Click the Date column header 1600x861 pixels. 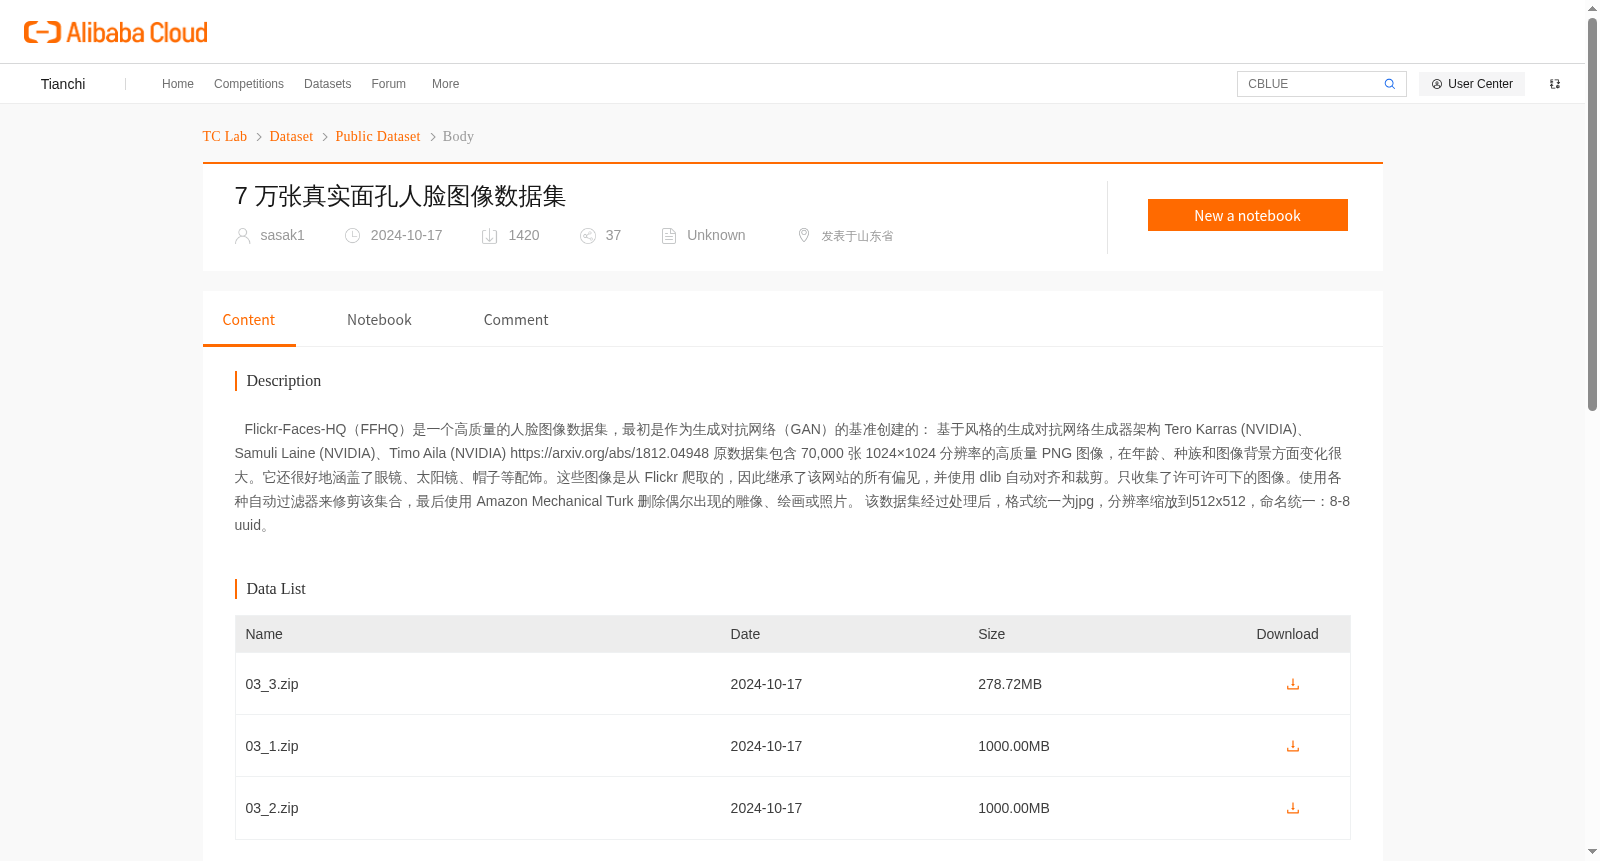coord(745,634)
